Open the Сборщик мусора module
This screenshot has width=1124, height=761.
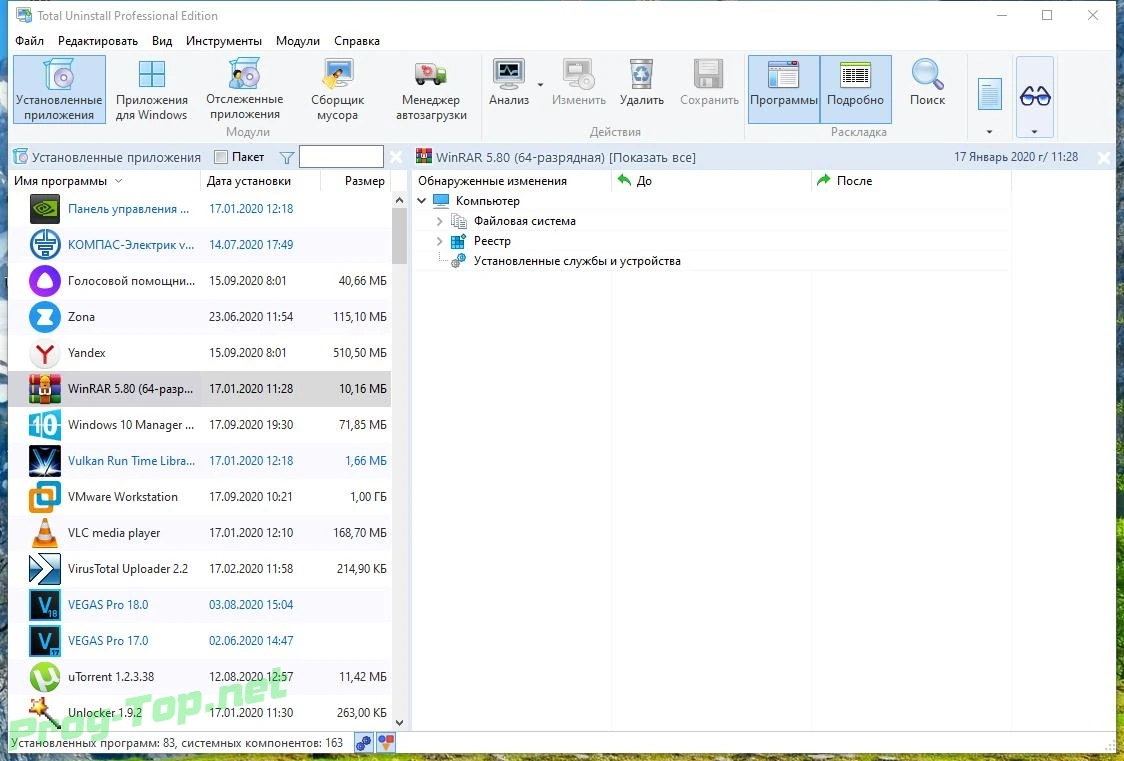[337, 90]
